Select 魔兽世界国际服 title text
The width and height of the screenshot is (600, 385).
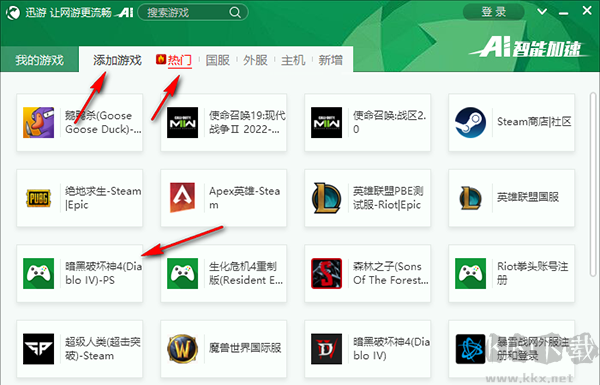[x=245, y=348]
